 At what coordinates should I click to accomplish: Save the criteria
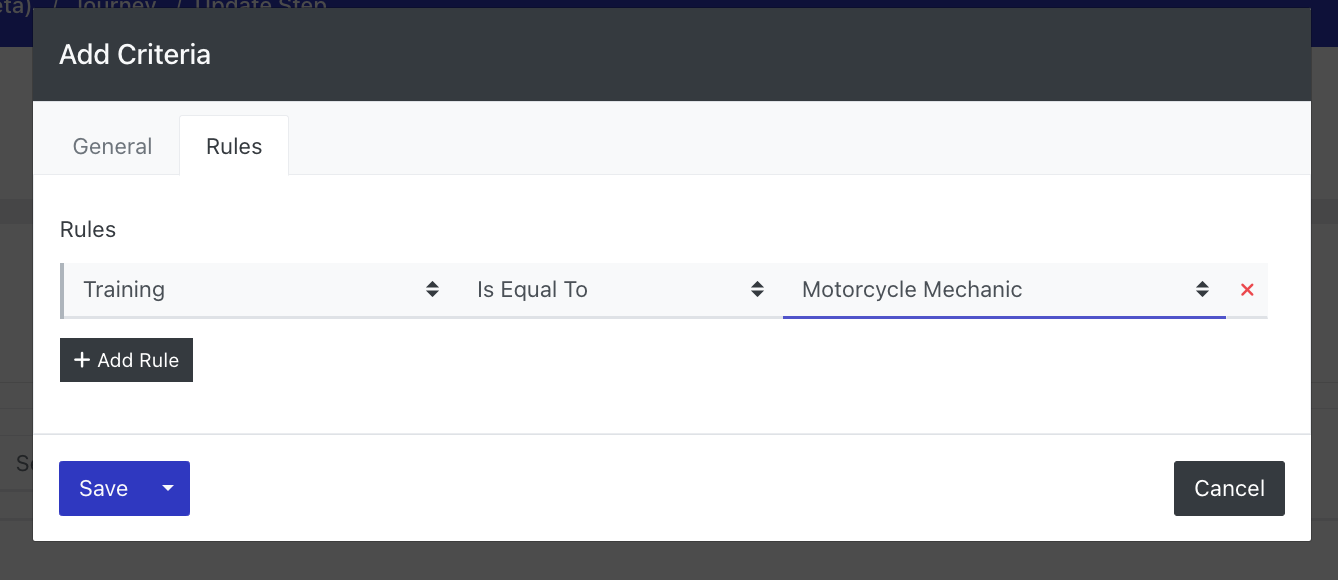pos(103,488)
